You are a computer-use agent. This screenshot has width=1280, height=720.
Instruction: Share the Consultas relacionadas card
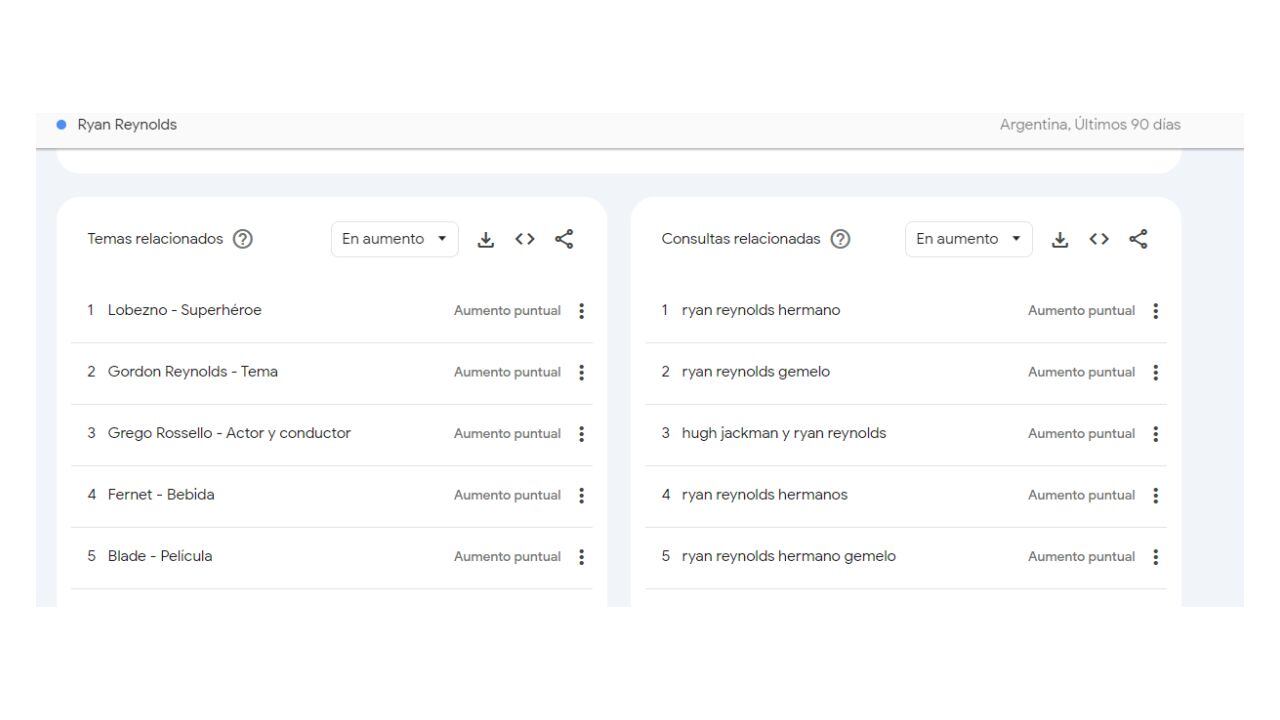[1138, 239]
